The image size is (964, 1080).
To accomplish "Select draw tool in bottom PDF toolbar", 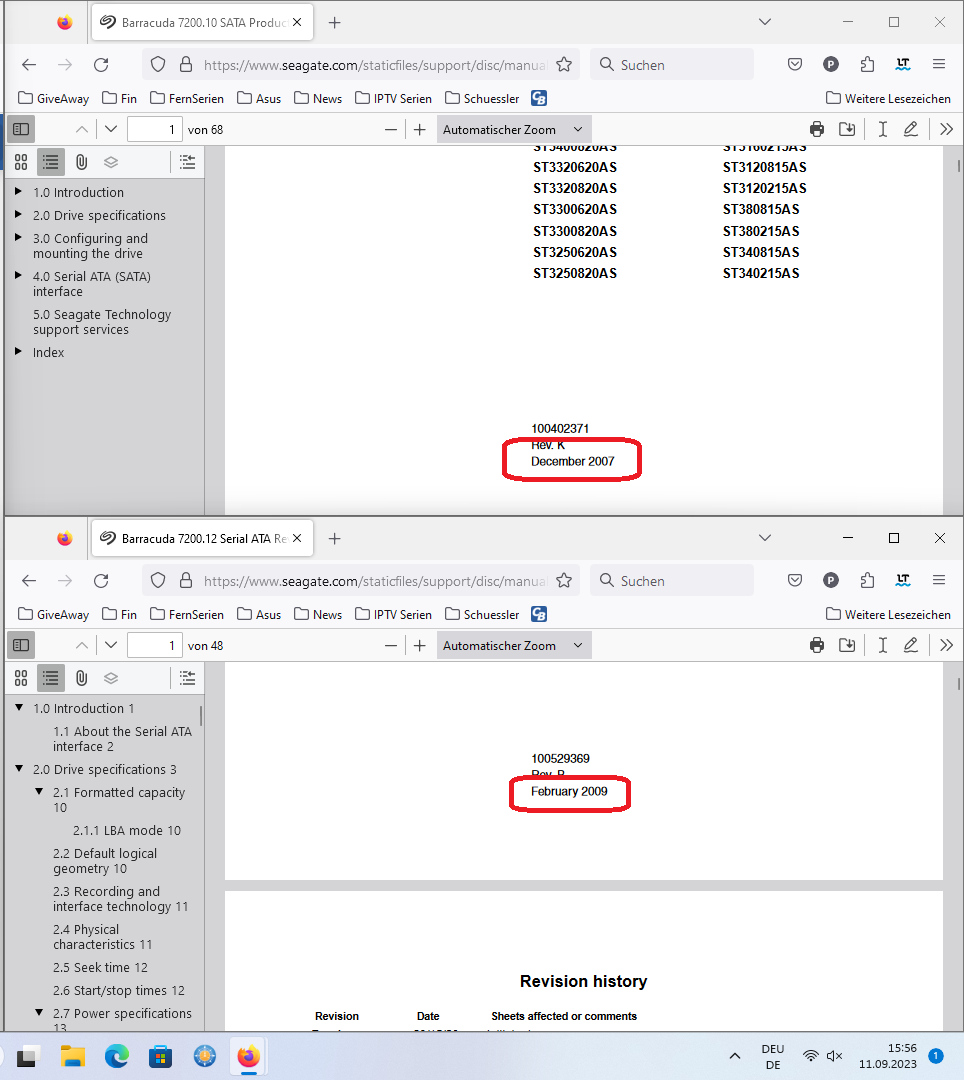I will [910, 645].
